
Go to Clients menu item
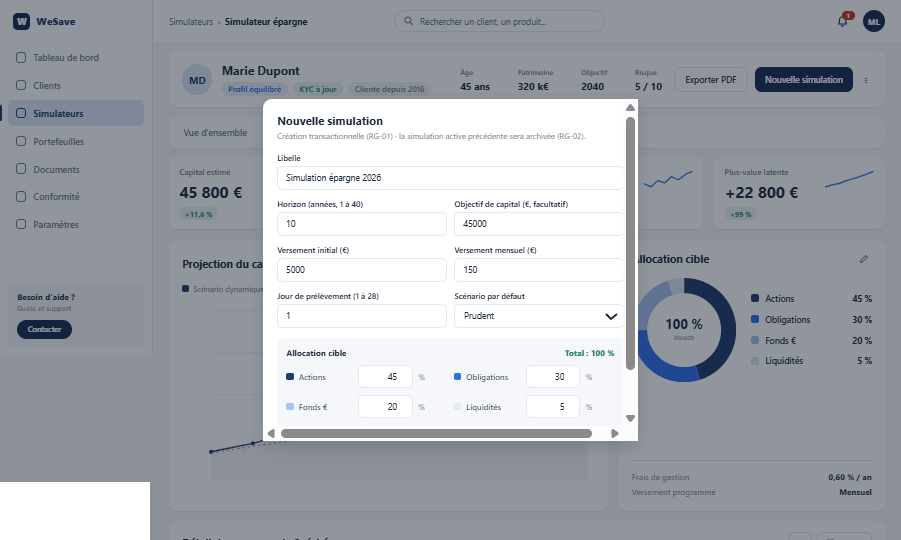click(76, 85)
